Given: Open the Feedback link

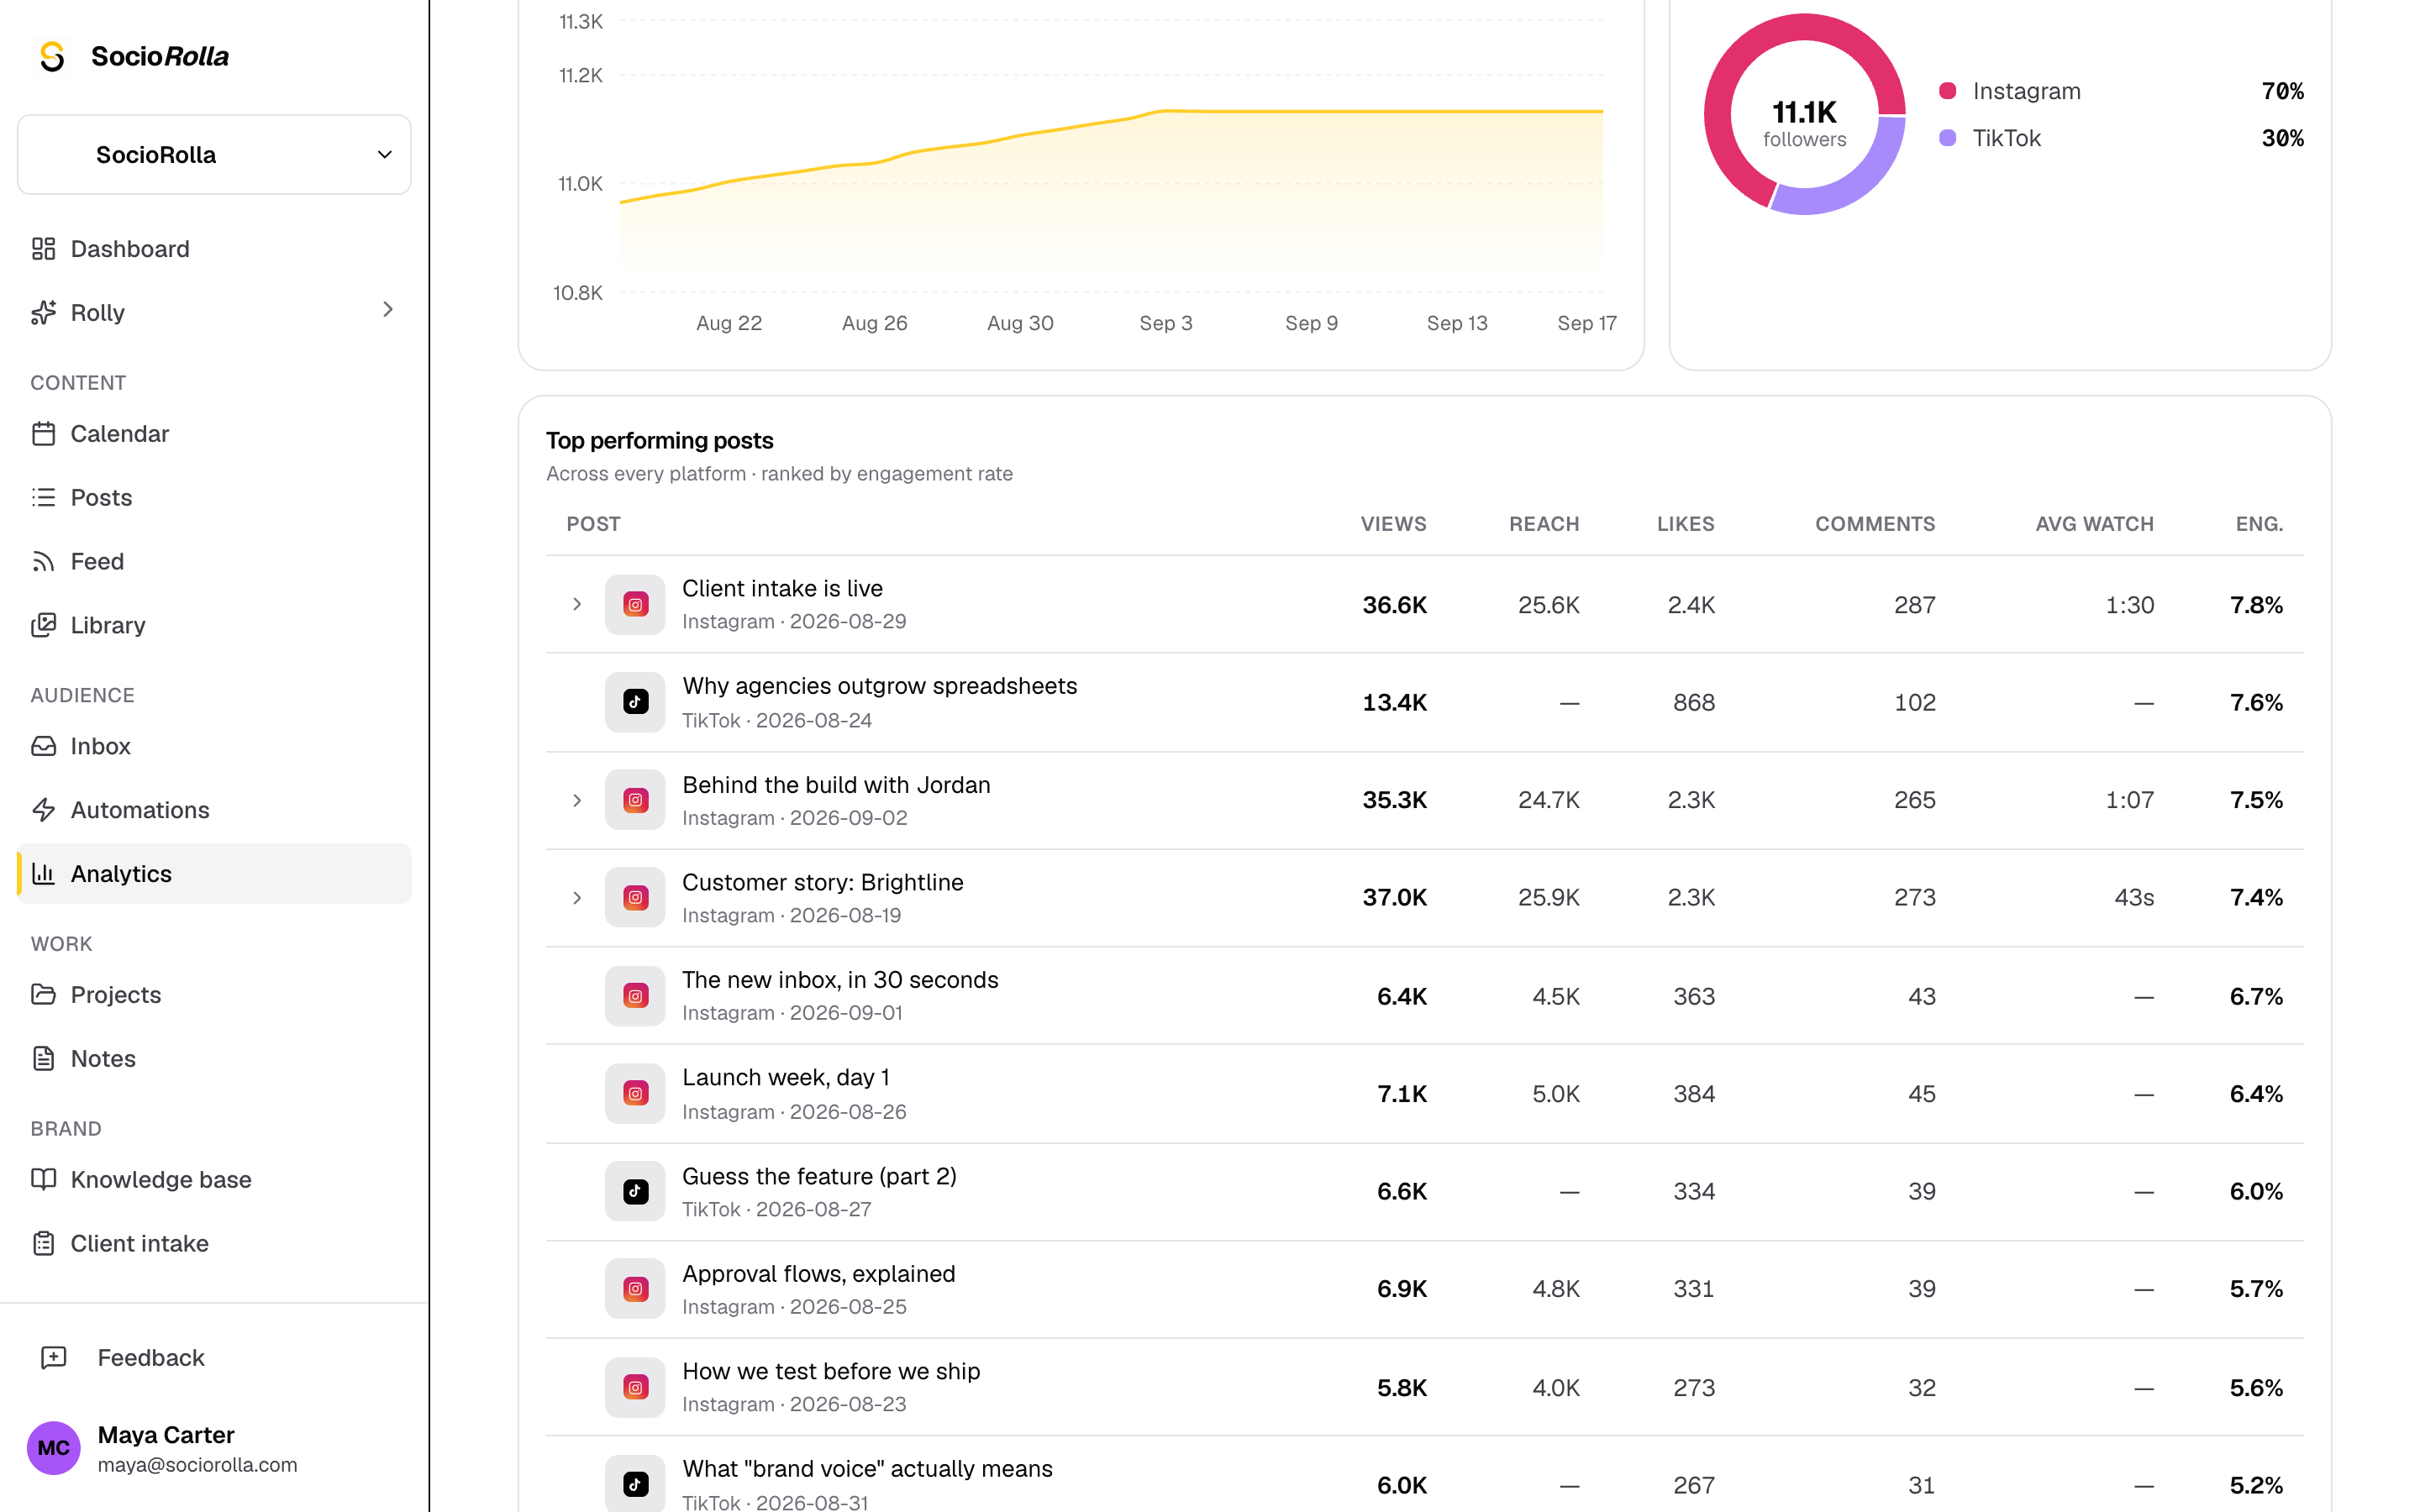Looking at the screenshot, I should pyautogui.click(x=214, y=1358).
